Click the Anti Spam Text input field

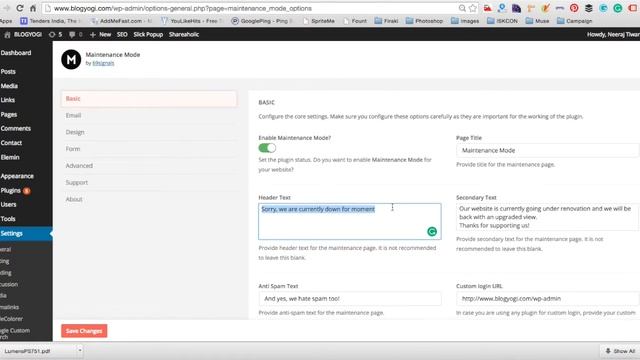pos(350,299)
